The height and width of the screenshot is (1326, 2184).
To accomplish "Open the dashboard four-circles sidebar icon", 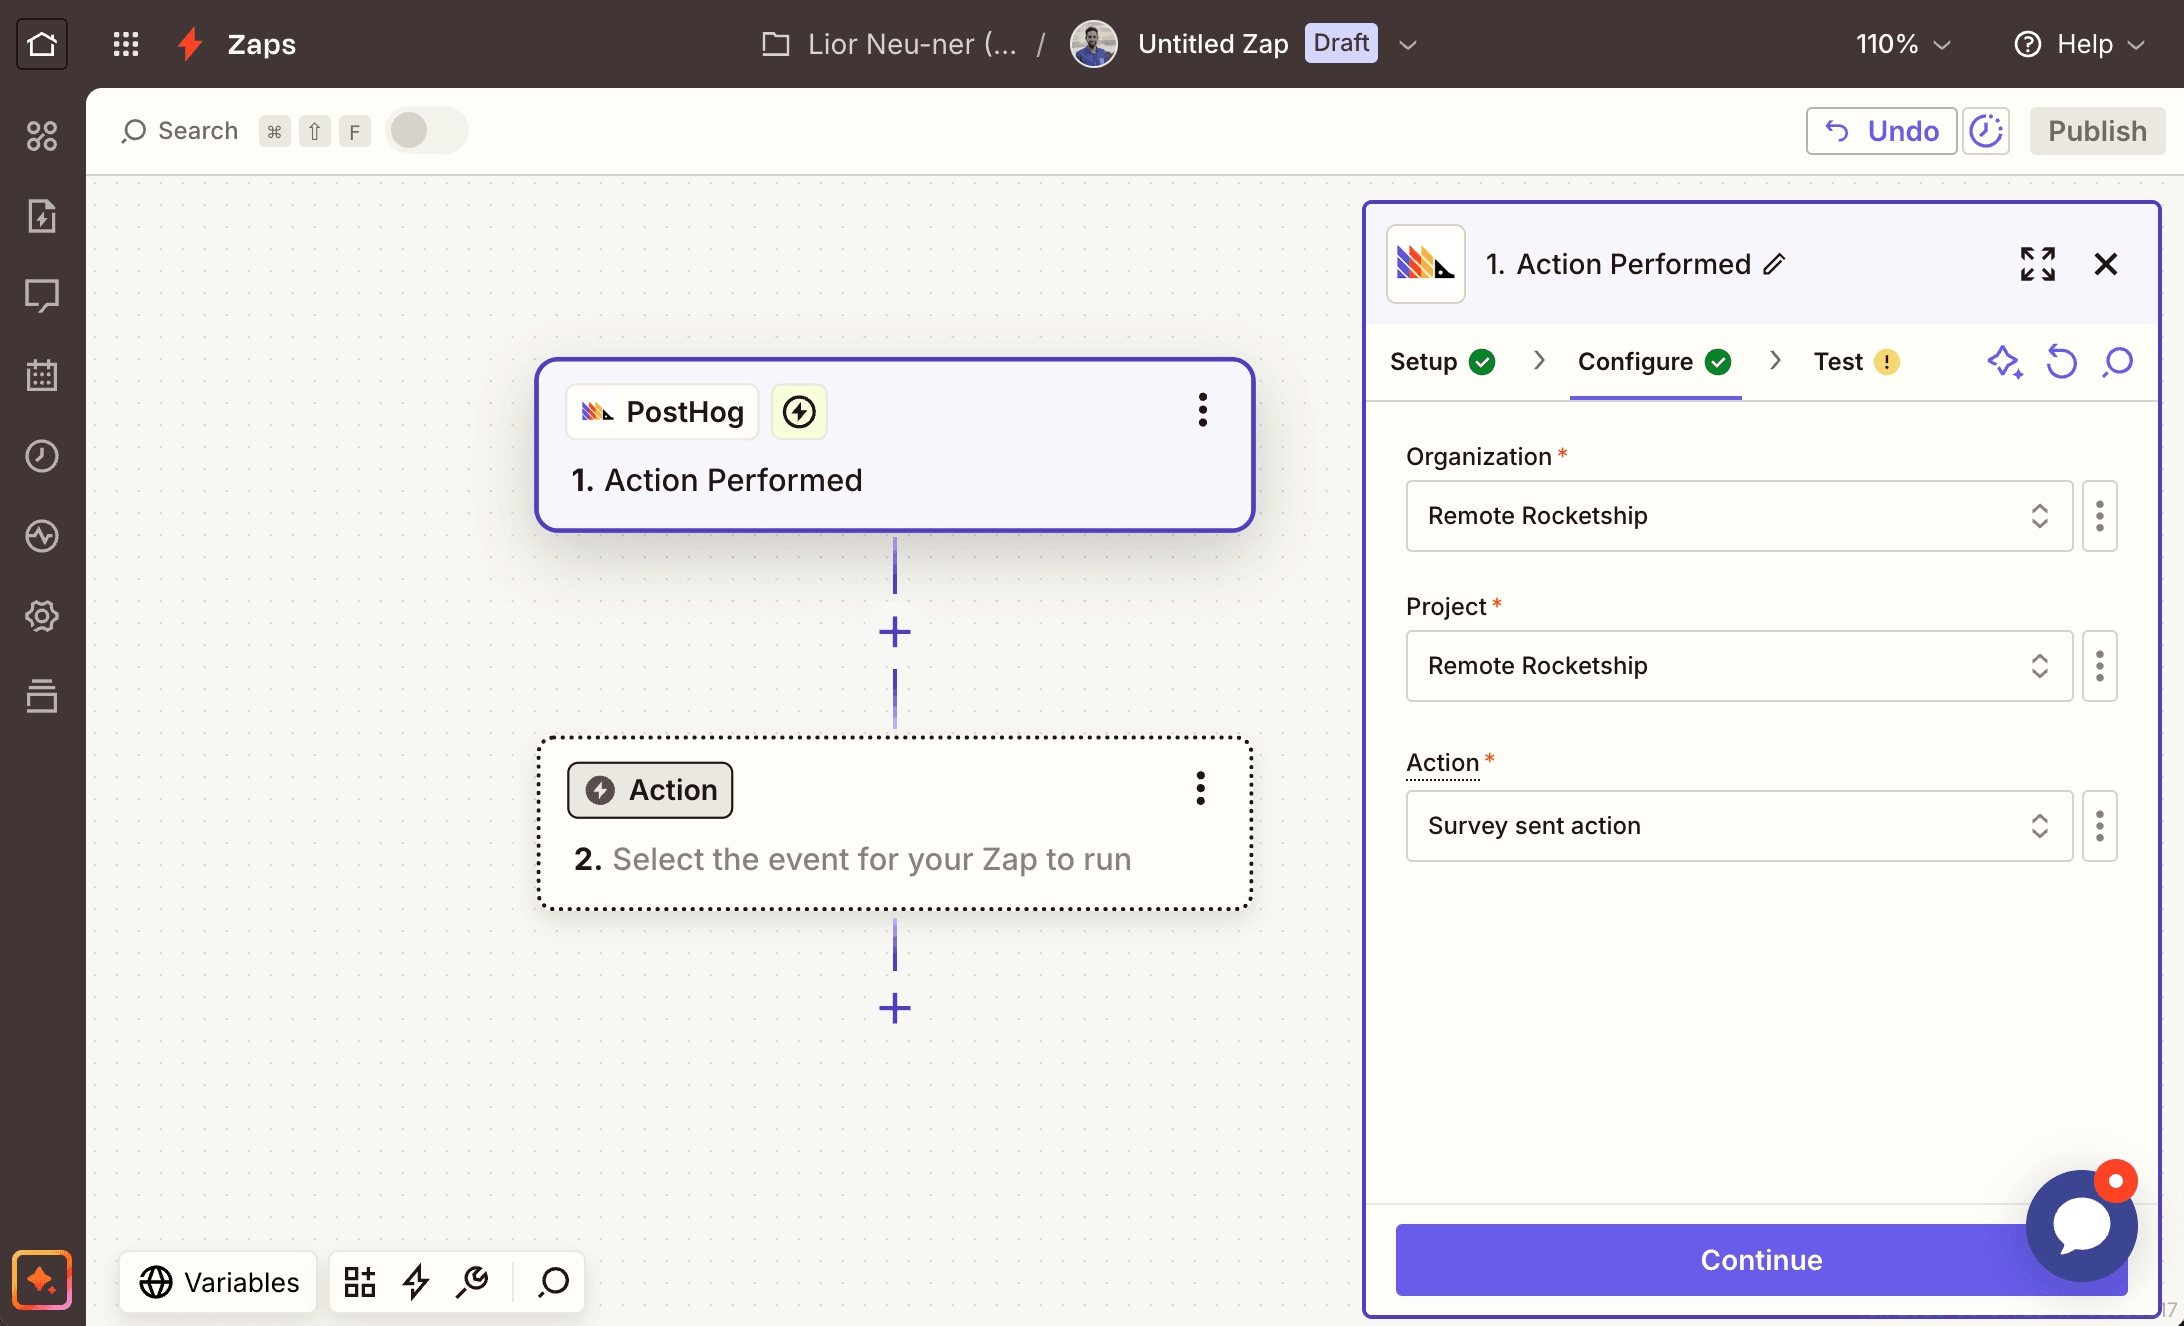I will 42,136.
